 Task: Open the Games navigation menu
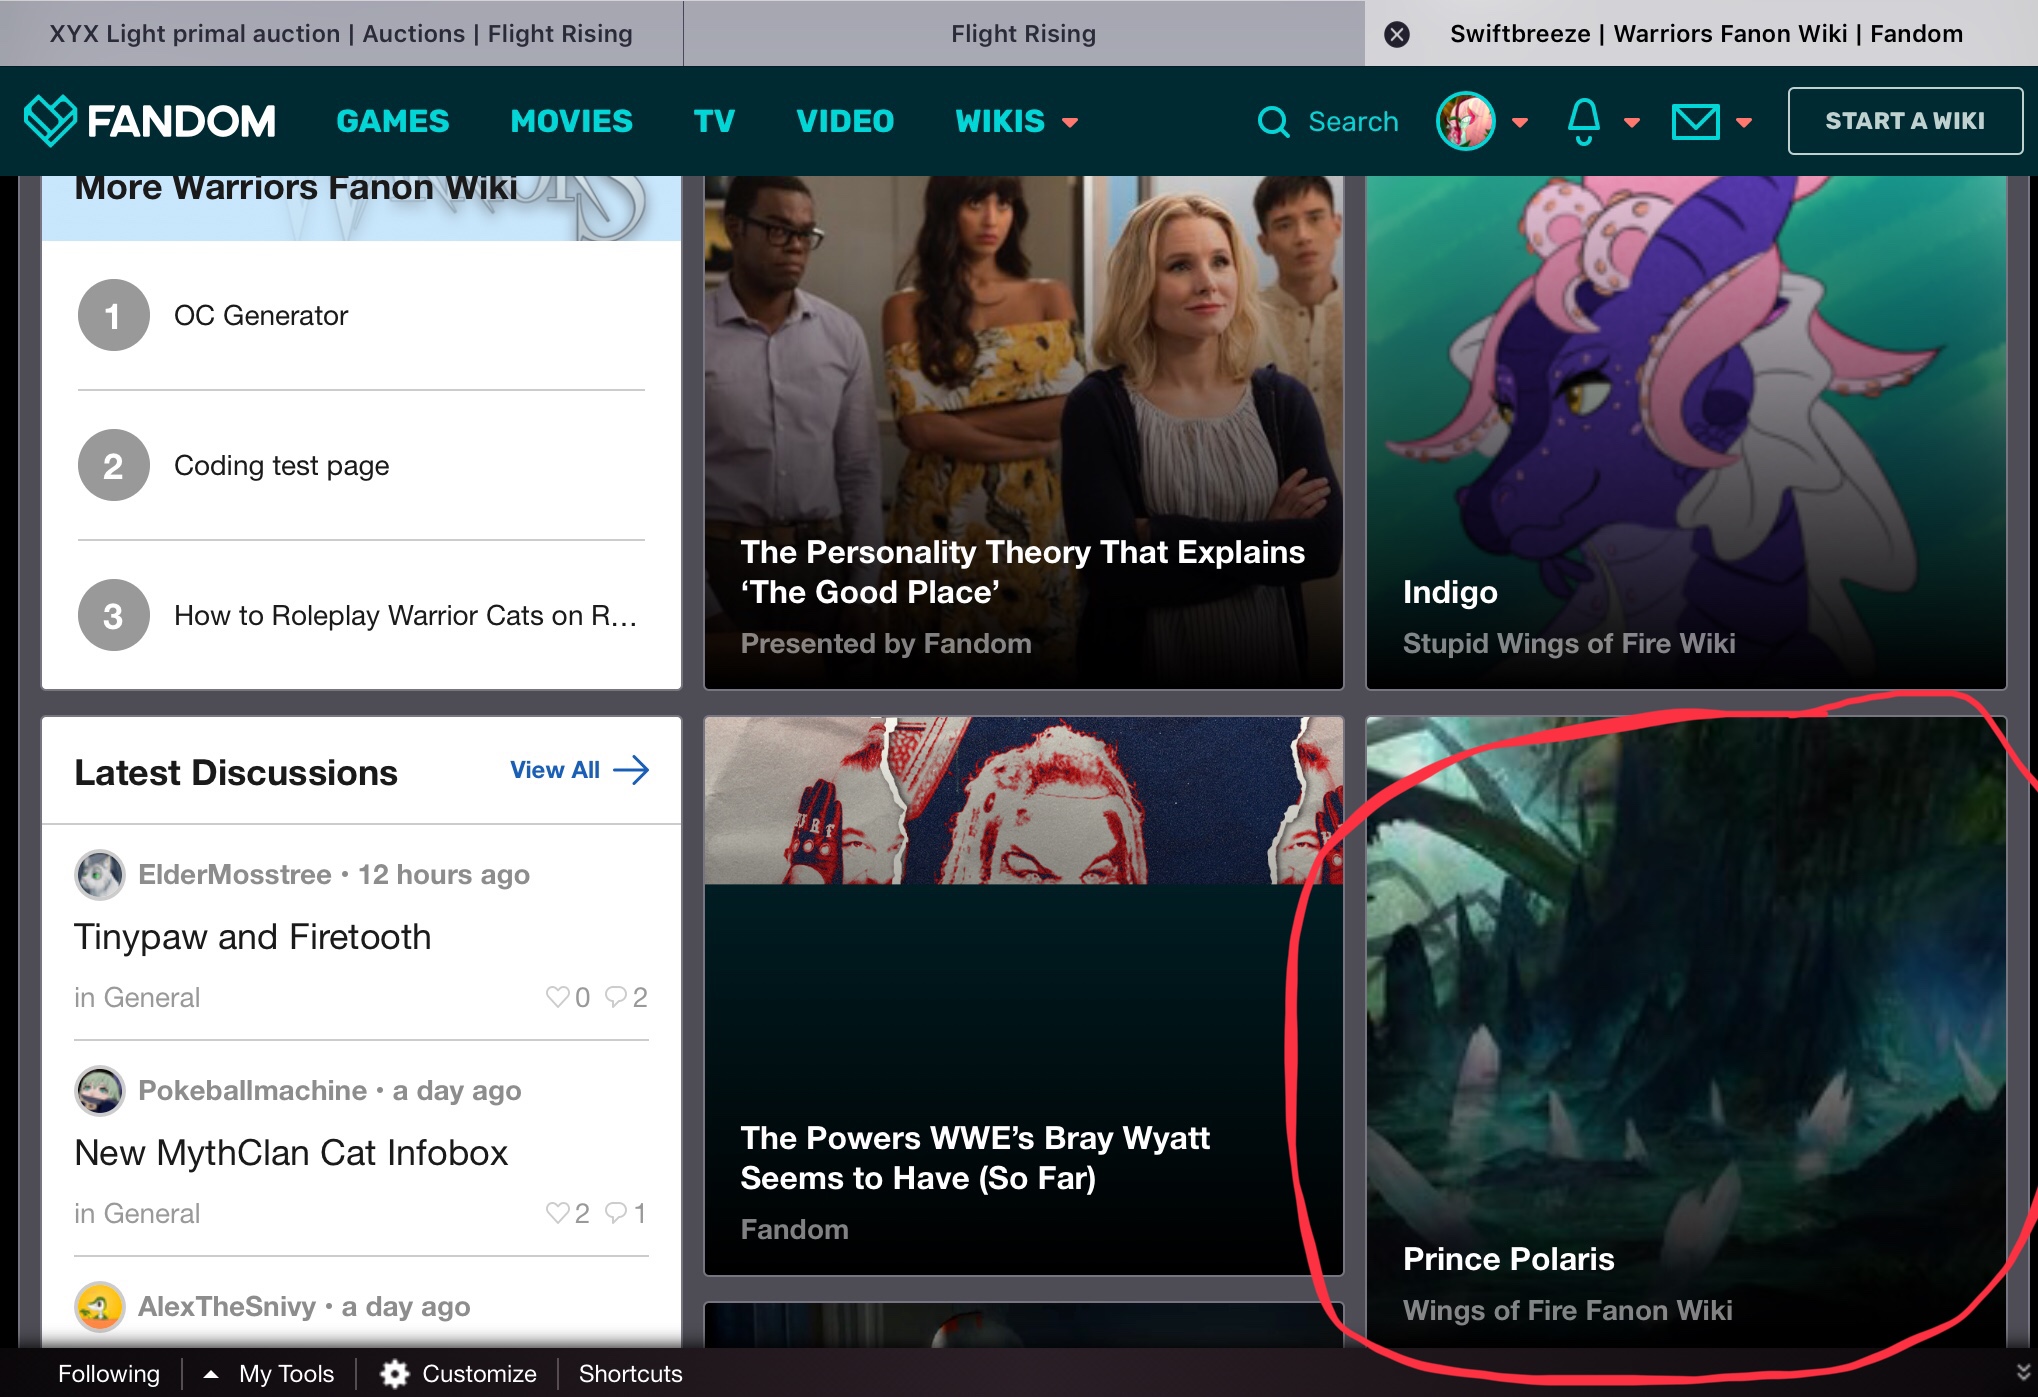click(x=393, y=122)
